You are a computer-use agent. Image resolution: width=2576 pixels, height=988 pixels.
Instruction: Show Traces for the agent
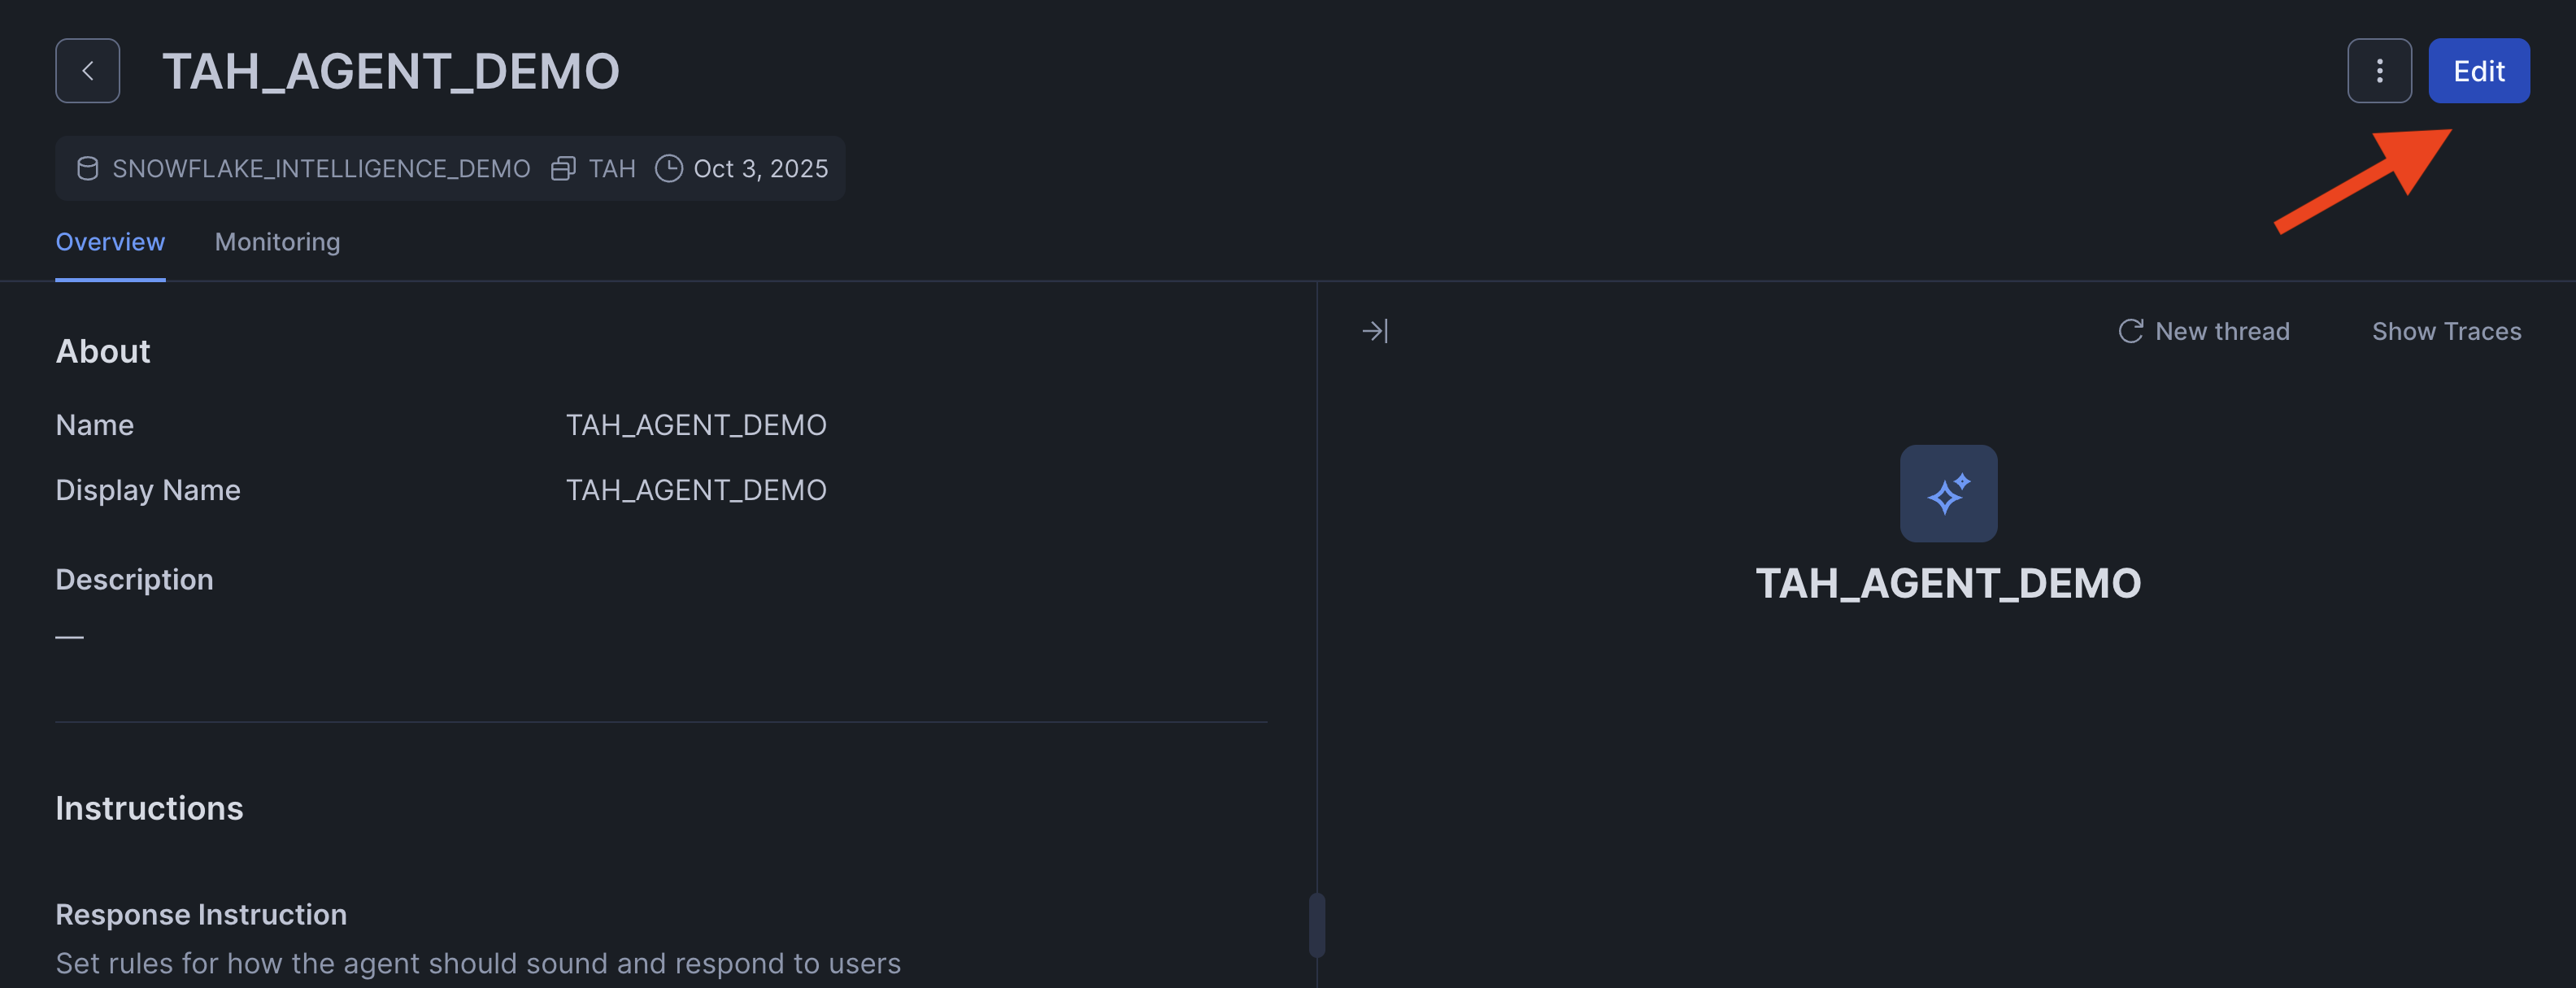pyautogui.click(x=2446, y=331)
